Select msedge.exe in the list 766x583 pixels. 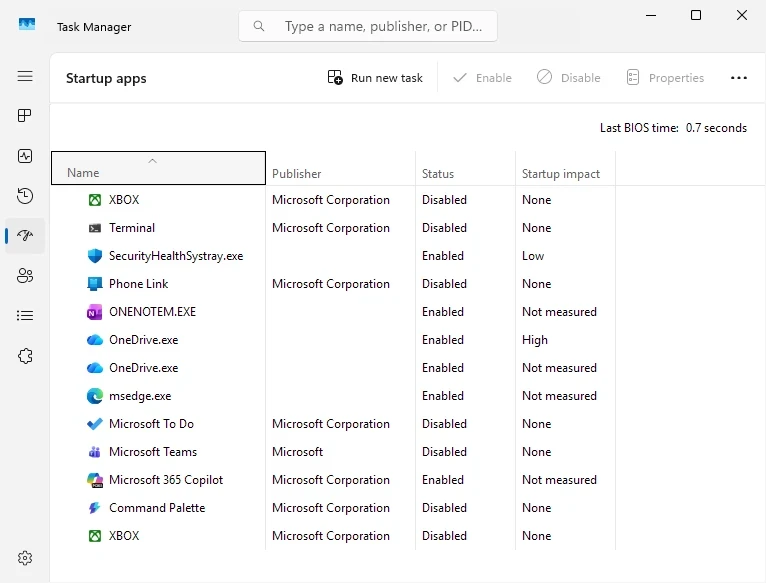click(140, 396)
